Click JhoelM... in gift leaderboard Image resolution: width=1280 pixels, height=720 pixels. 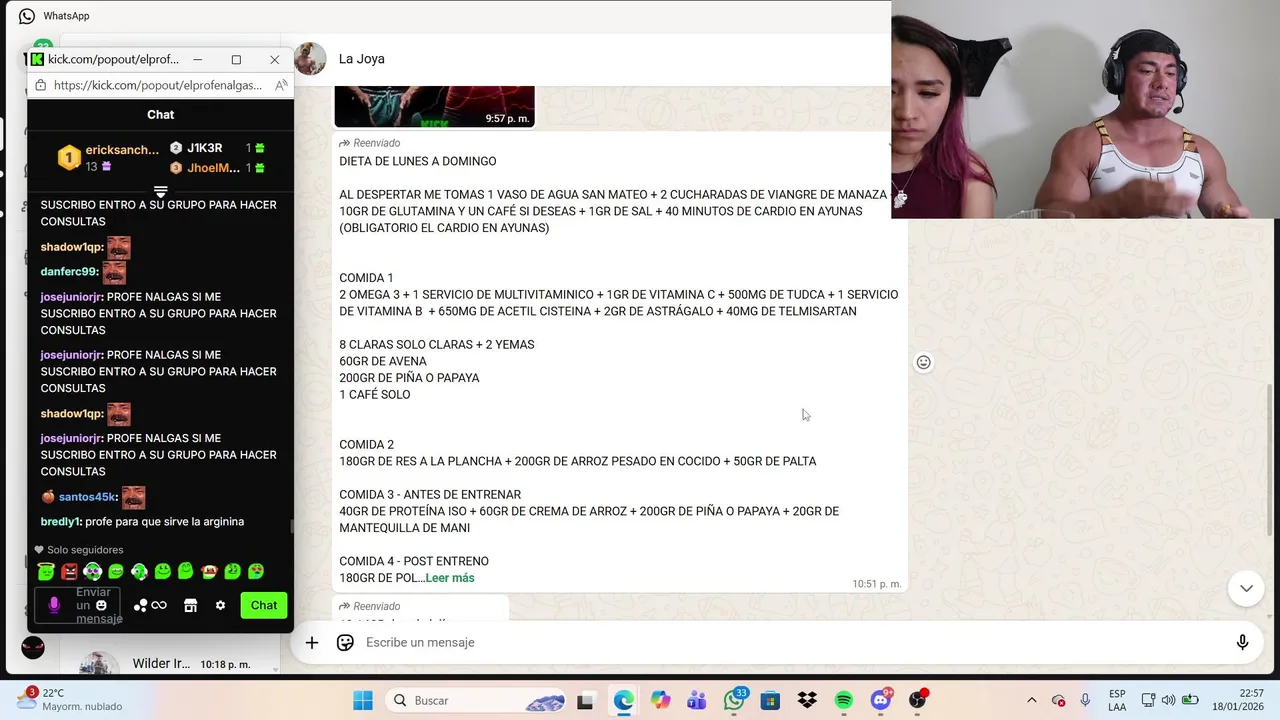(x=213, y=168)
